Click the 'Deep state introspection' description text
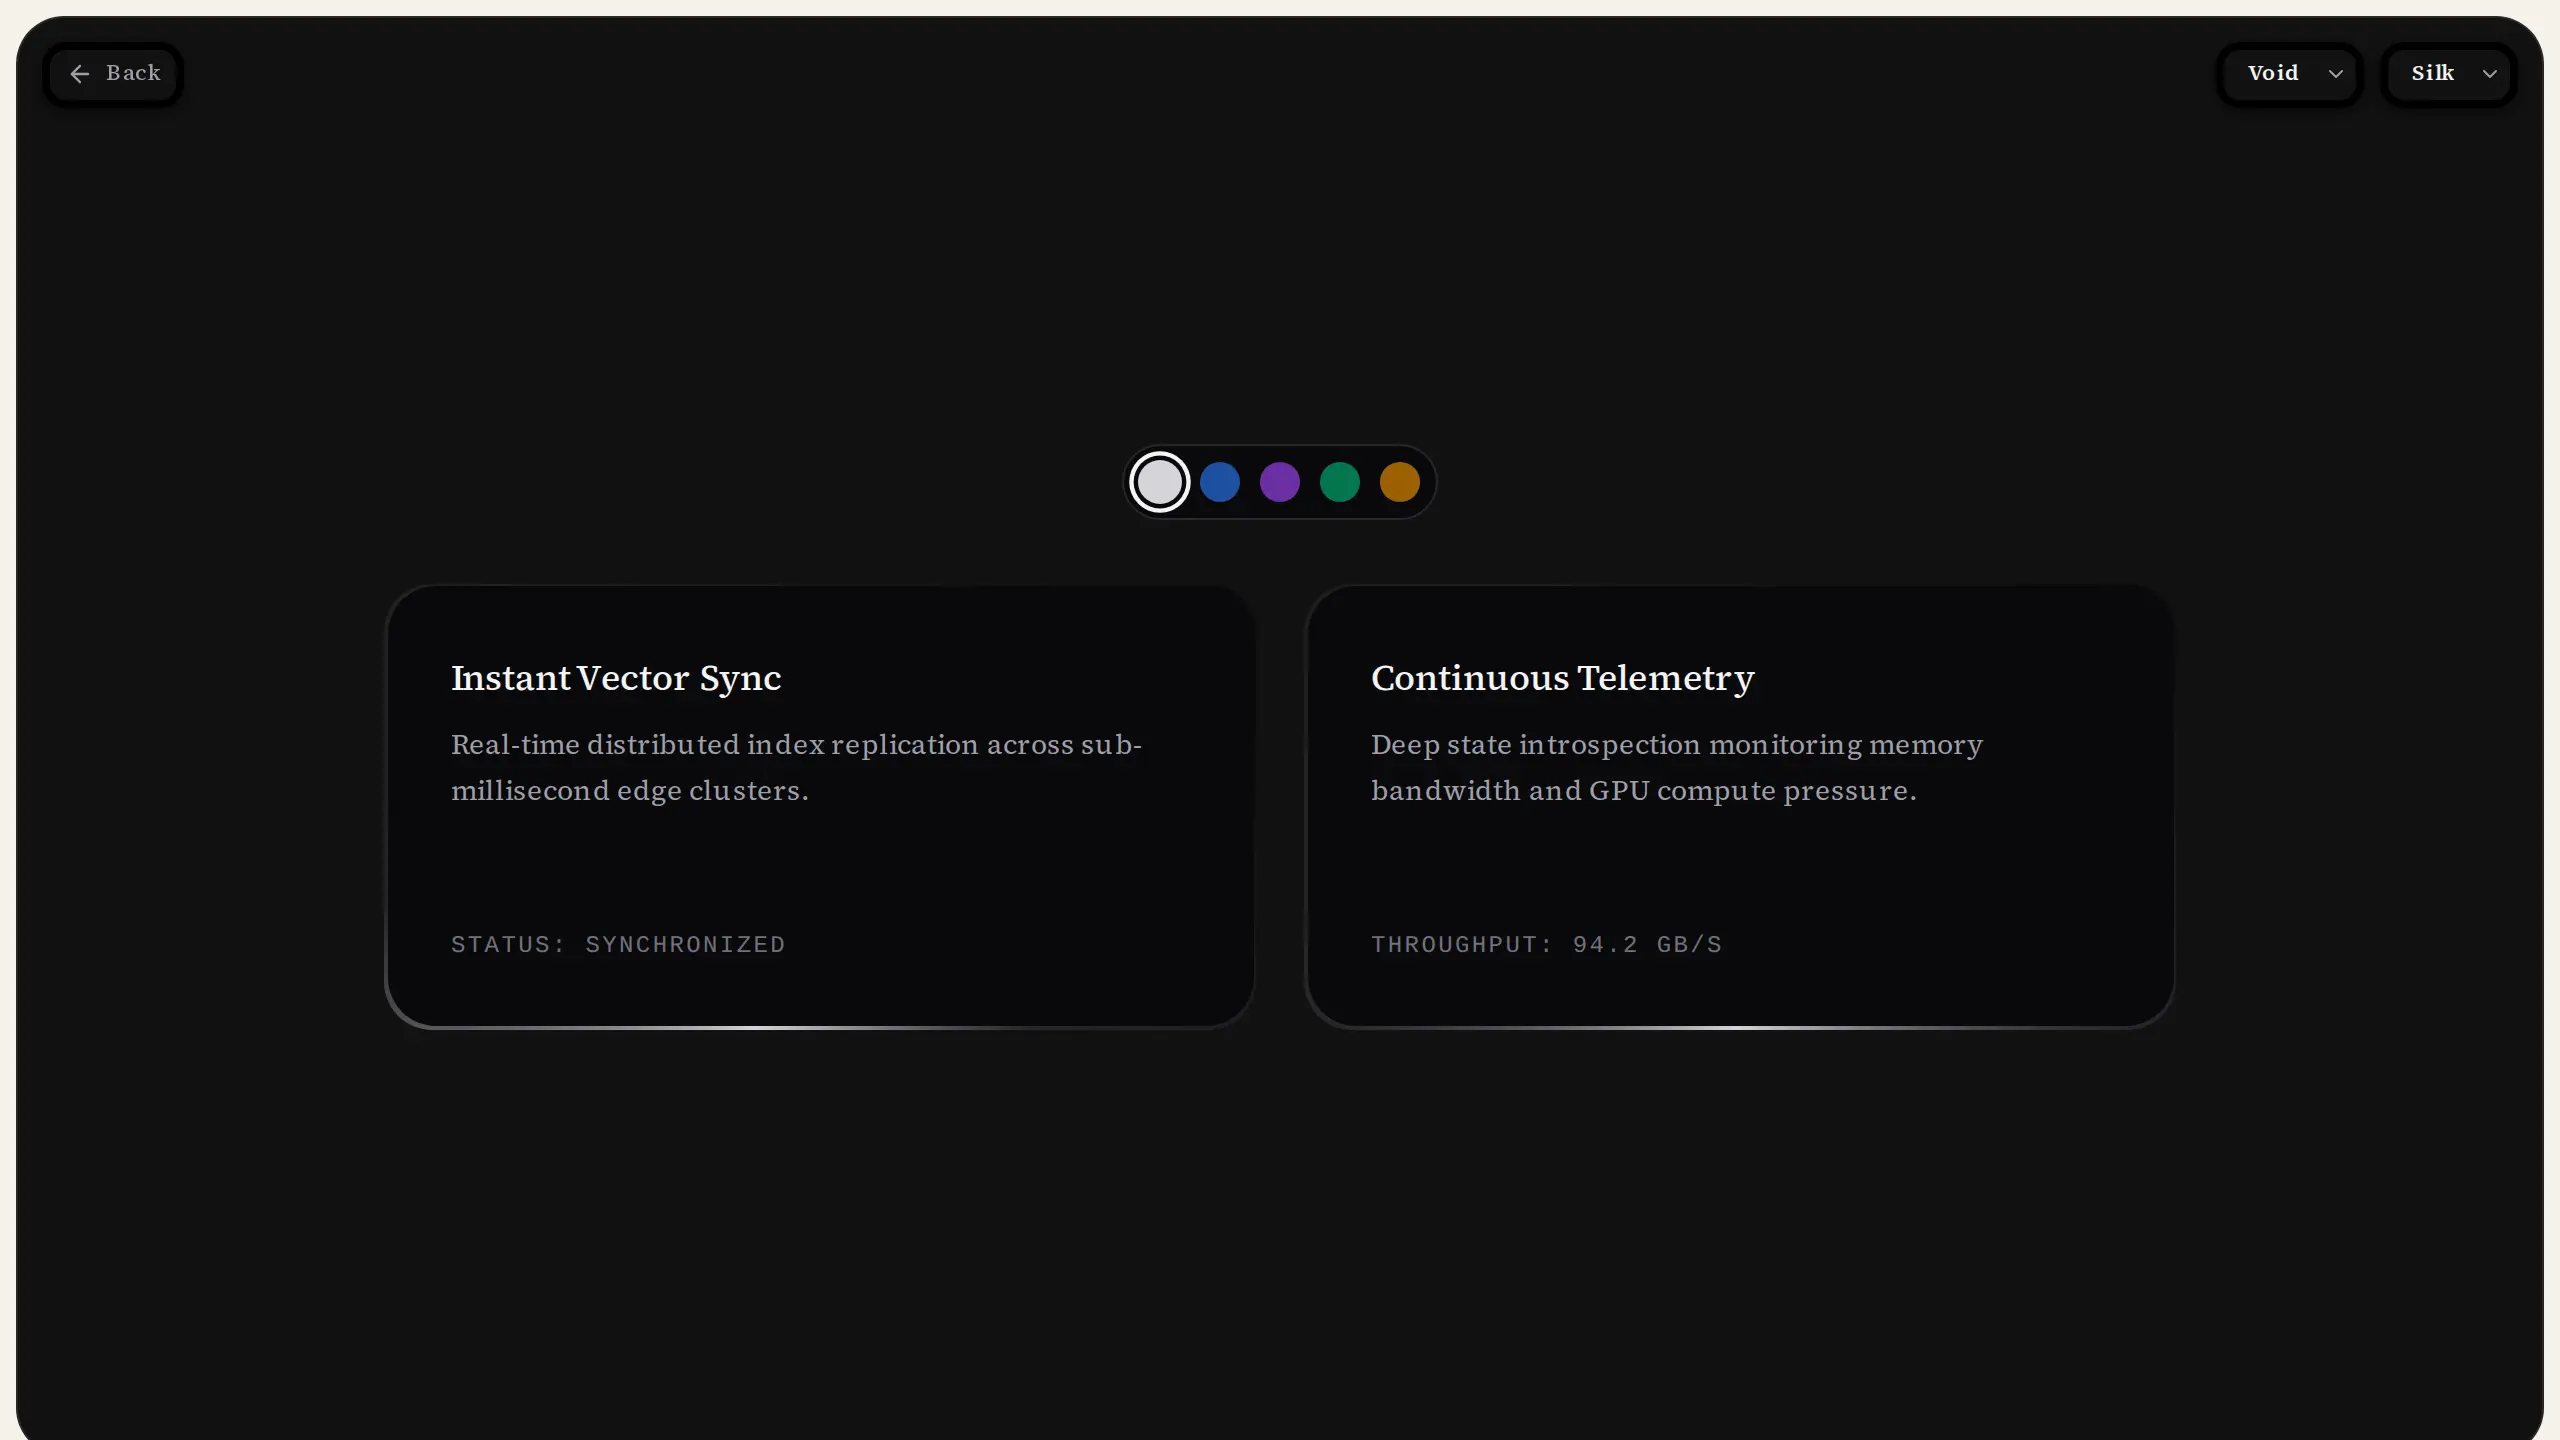 [x=1677, y=767]
